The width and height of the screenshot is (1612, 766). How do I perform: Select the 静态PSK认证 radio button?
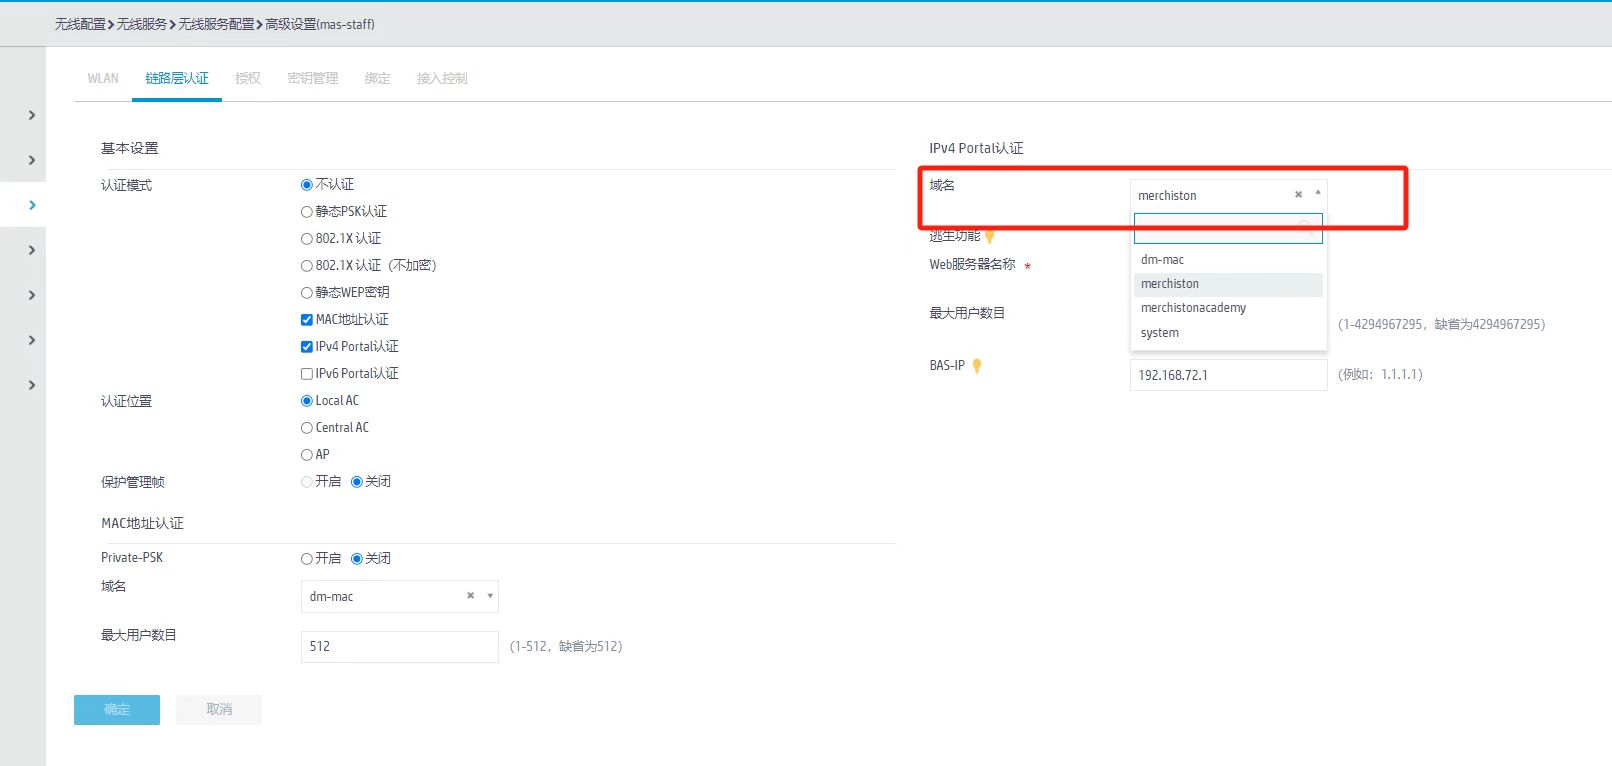click(x=307, y=212)
